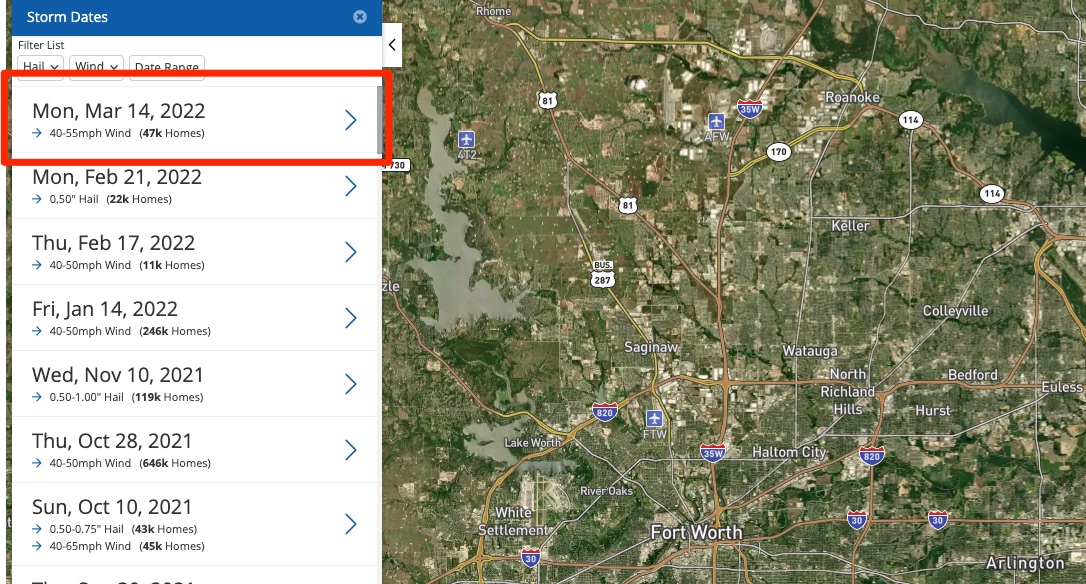Click the Keller city label on map

[850, 226]
